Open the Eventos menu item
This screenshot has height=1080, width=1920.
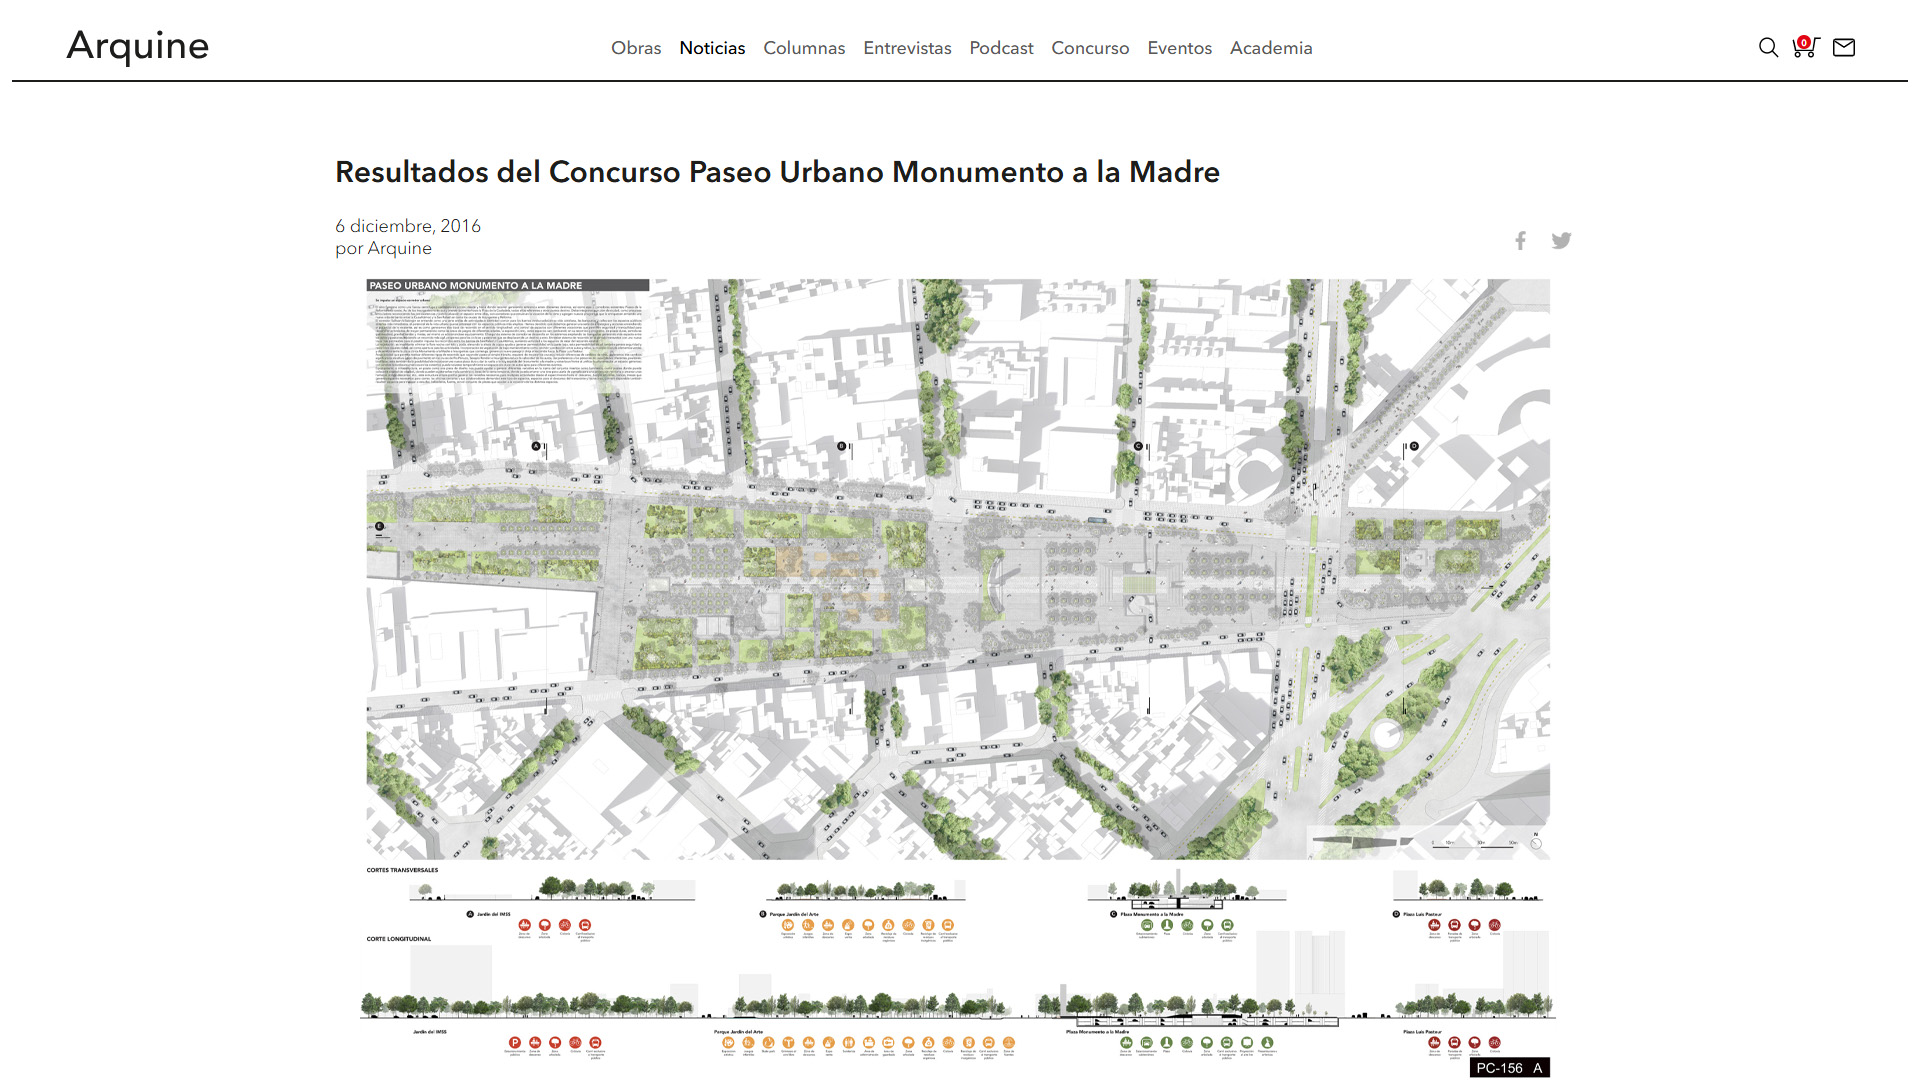[x=1179, y=48]
